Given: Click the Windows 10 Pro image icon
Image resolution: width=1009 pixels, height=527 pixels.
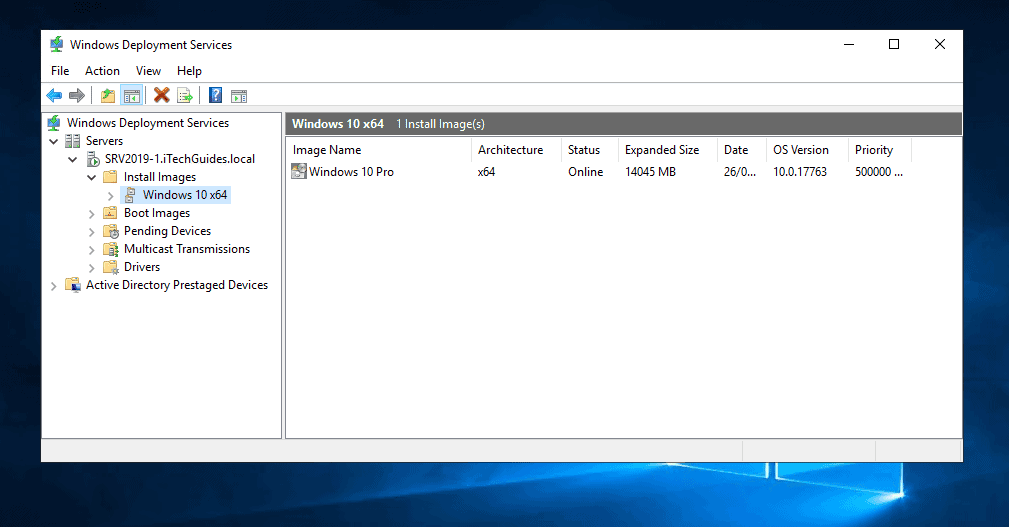Looking at the screenshot, I should pyautogui.click(x=299, y=171).
